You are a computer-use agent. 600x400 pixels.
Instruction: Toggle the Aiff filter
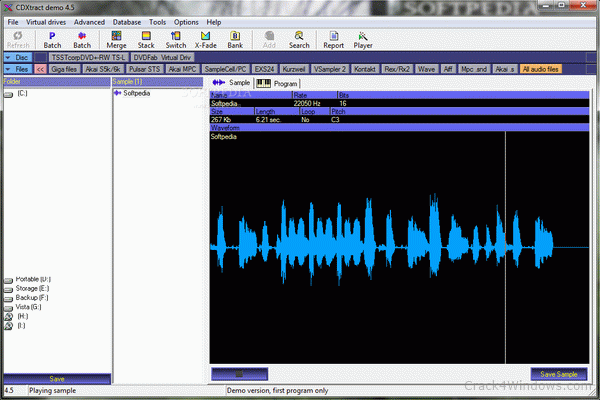[x=448, y=69]
